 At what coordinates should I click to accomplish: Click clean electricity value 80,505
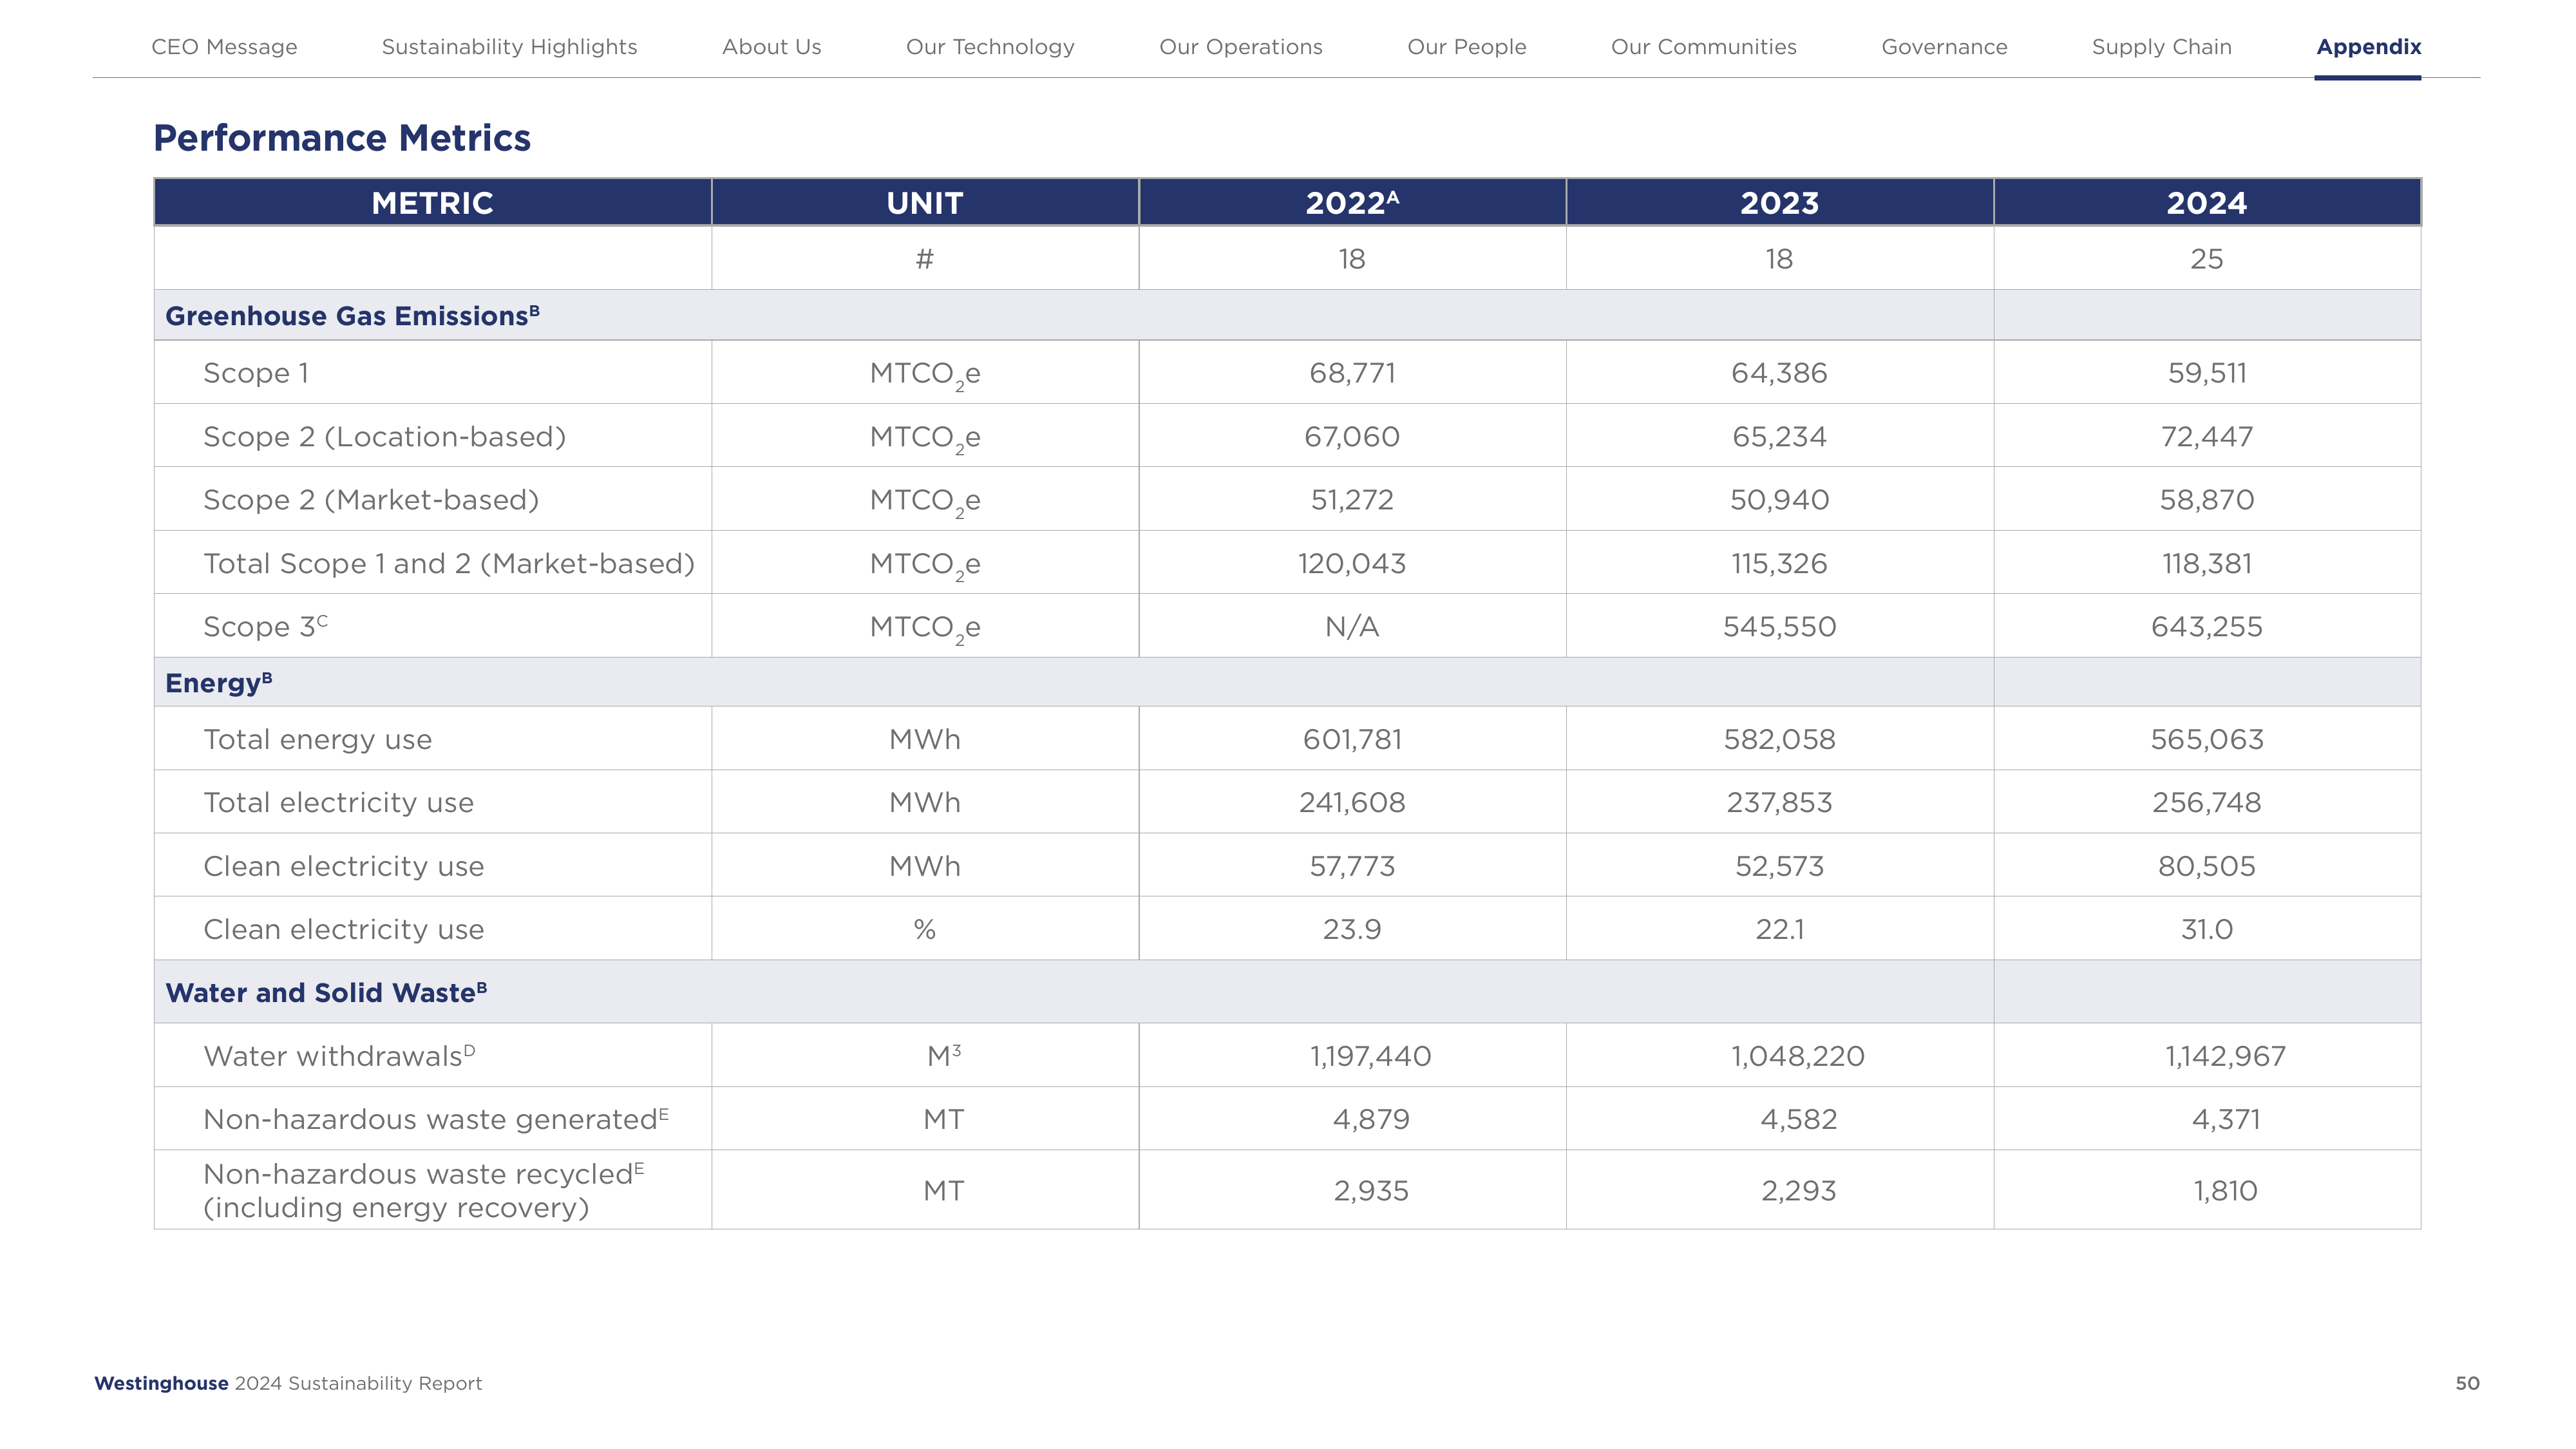(2207, 866)
